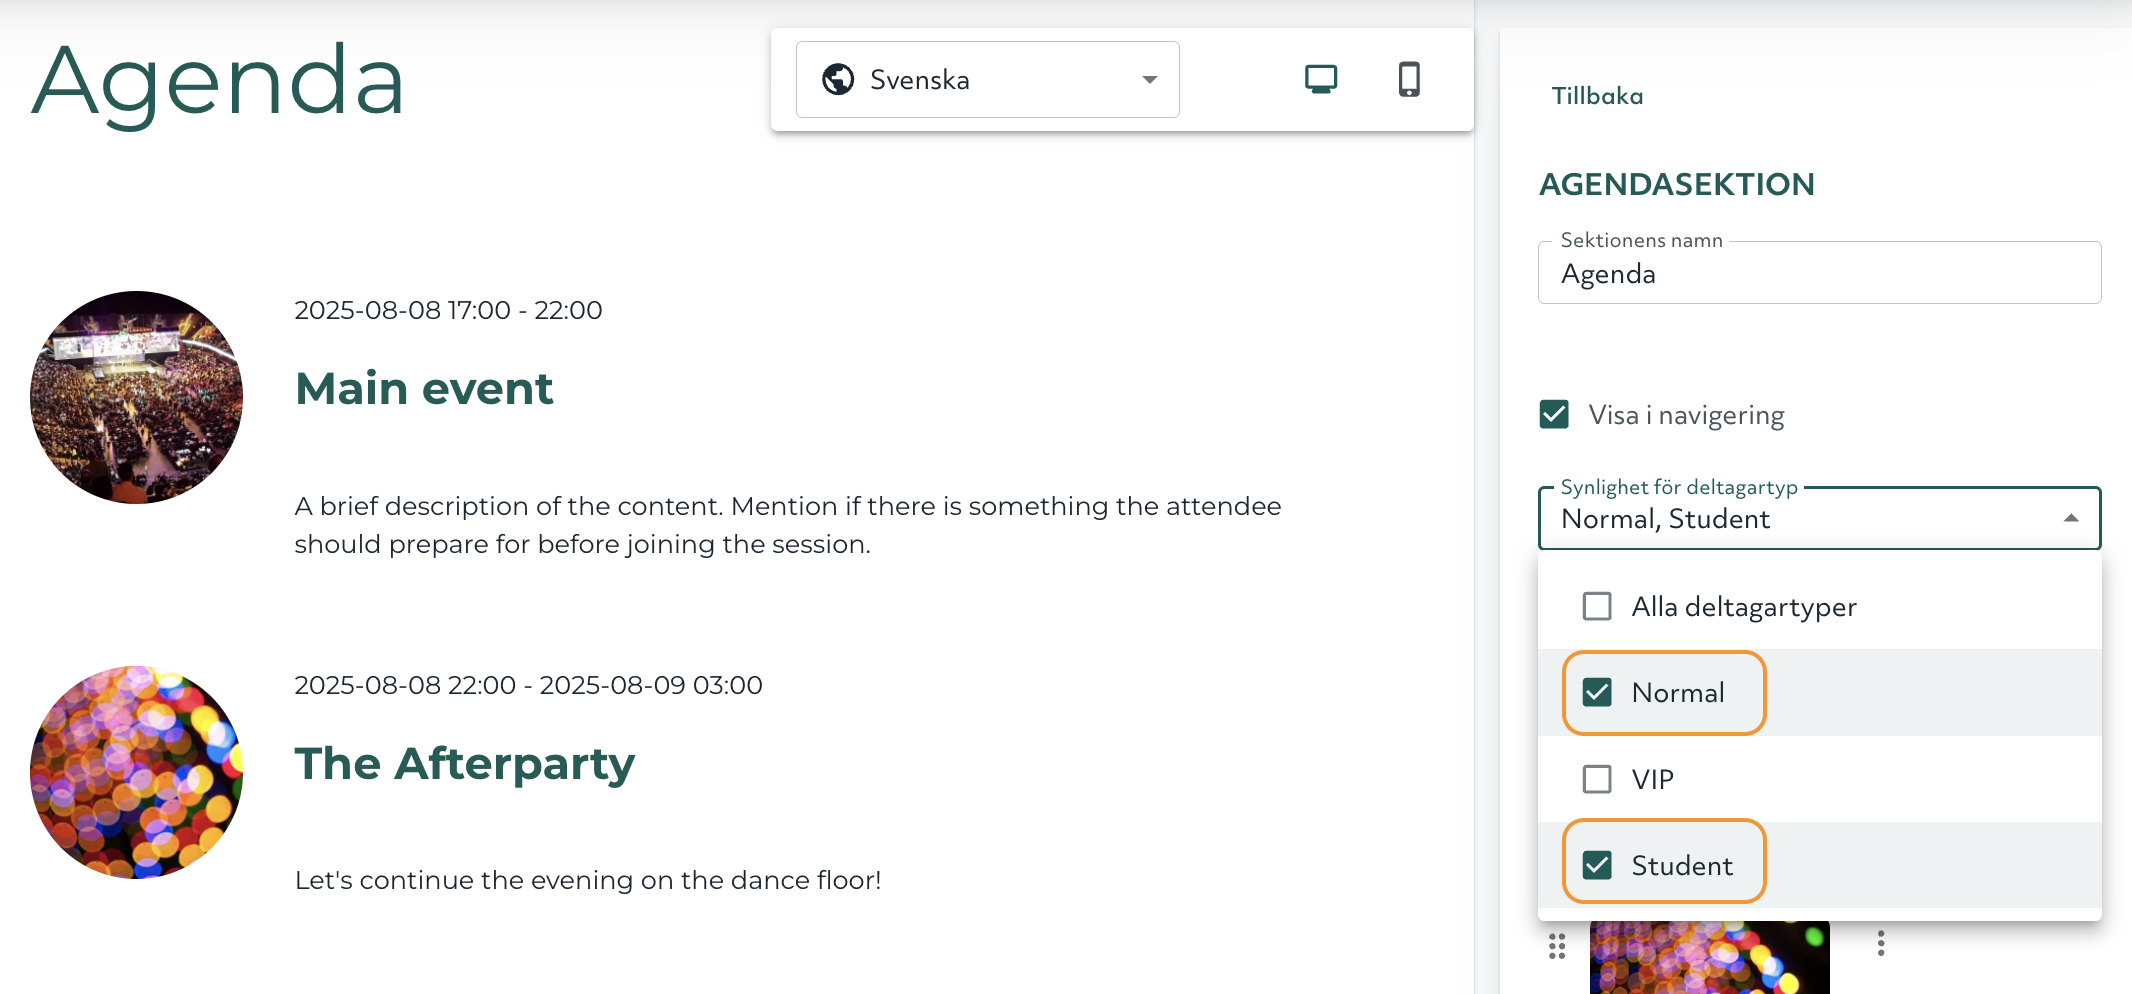Select the 'Main event' heading
The height and width of the screenshot is (994, 2132).
pyautogui.click(x=424, y=389)
